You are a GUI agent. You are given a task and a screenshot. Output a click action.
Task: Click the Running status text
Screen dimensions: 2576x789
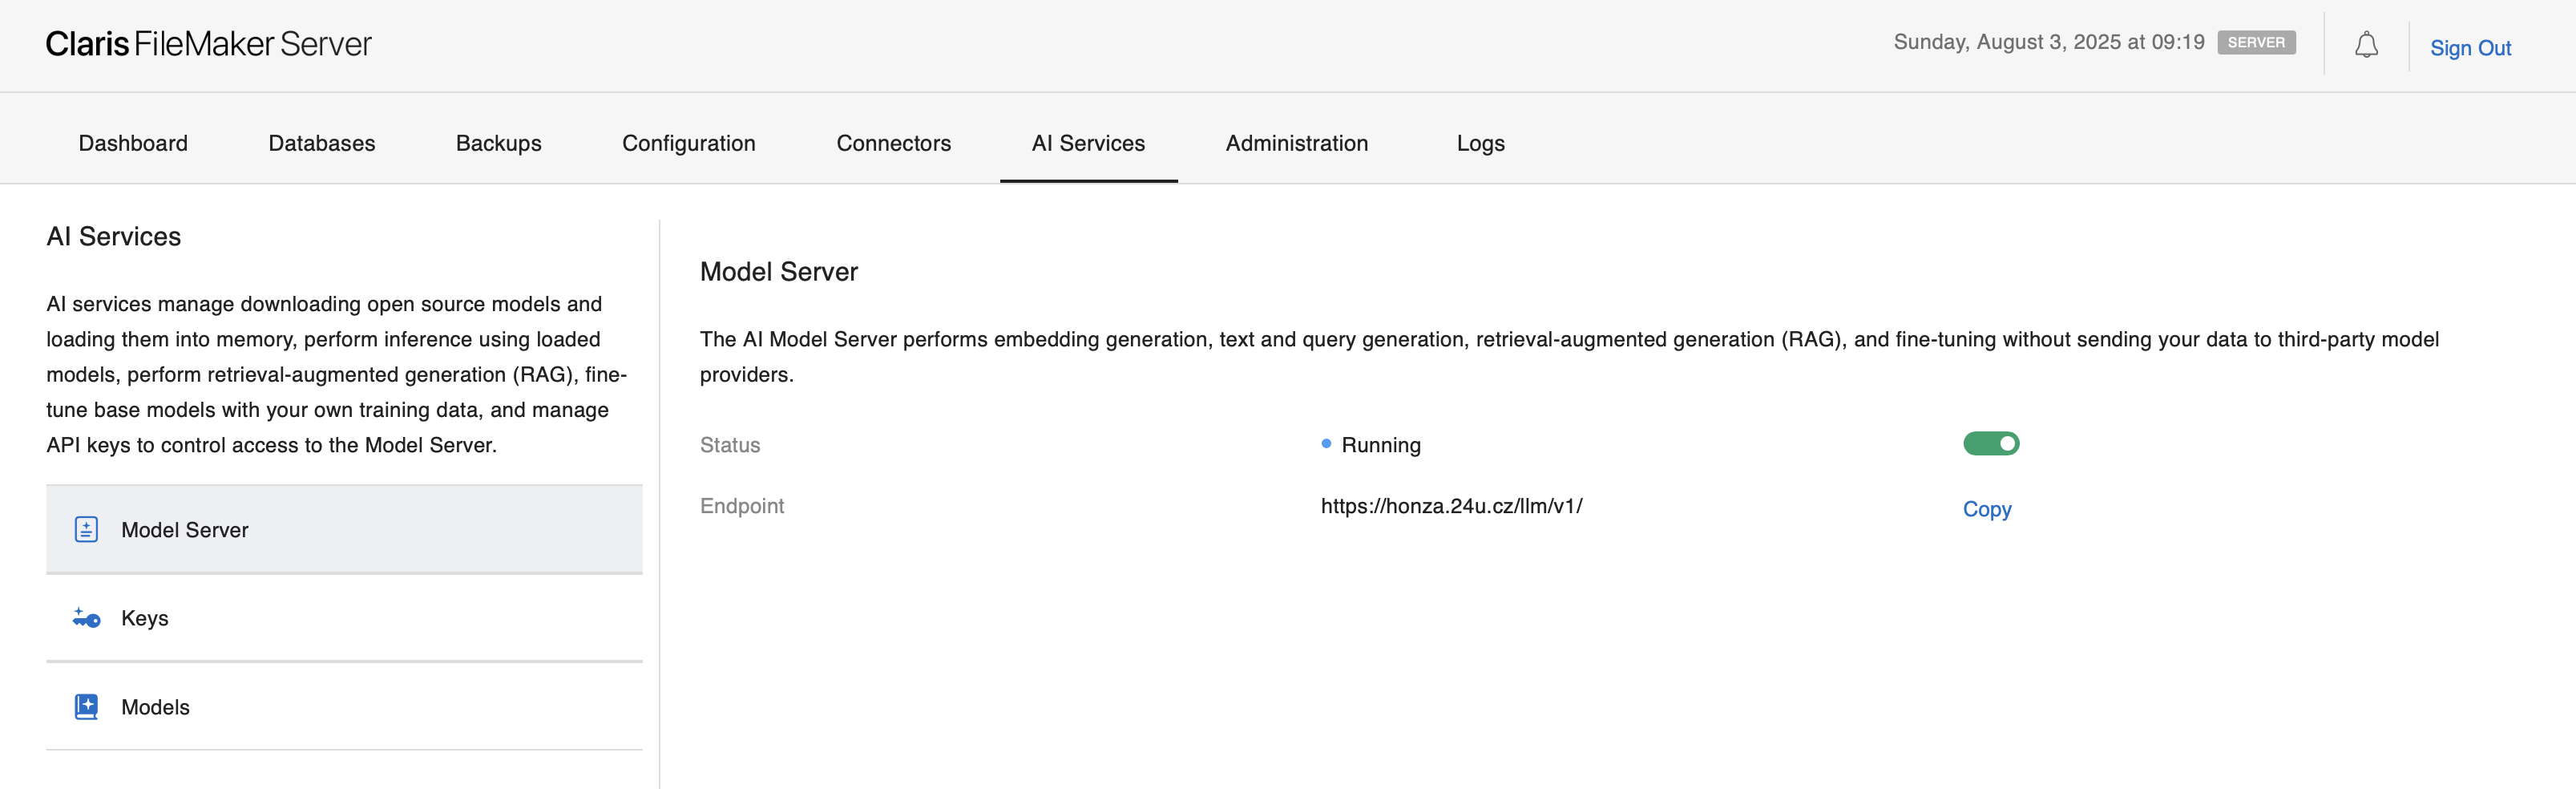pos(1380,445)
